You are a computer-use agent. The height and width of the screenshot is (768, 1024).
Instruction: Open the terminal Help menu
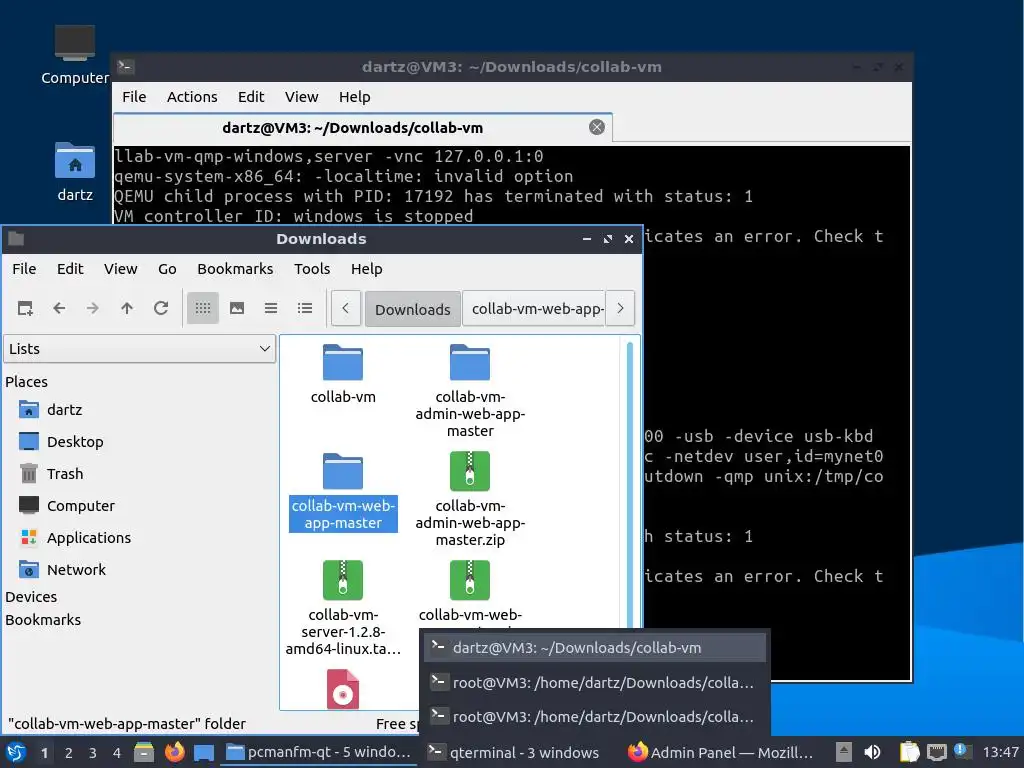click(x=355, y=97)
